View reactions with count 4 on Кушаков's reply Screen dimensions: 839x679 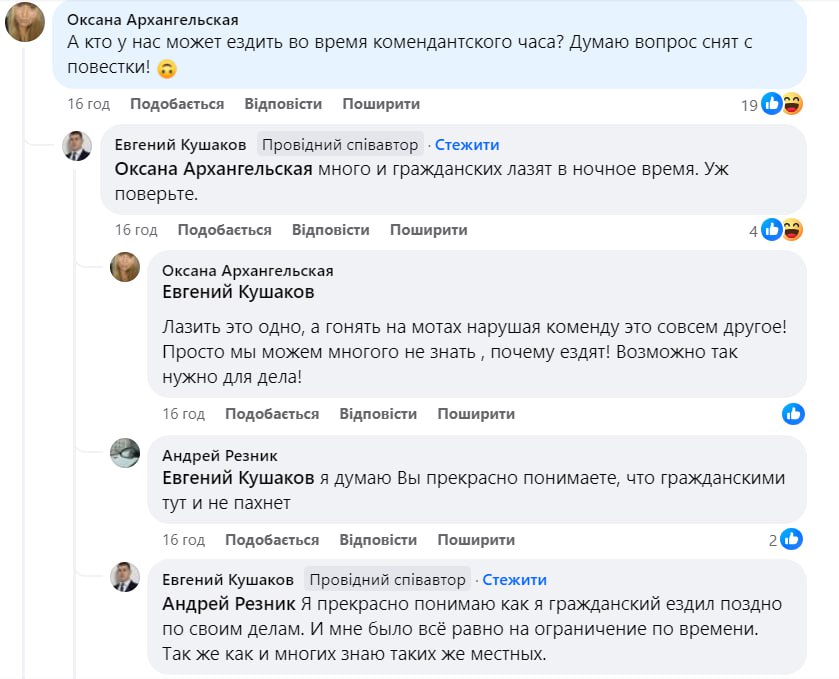point(781,230)
